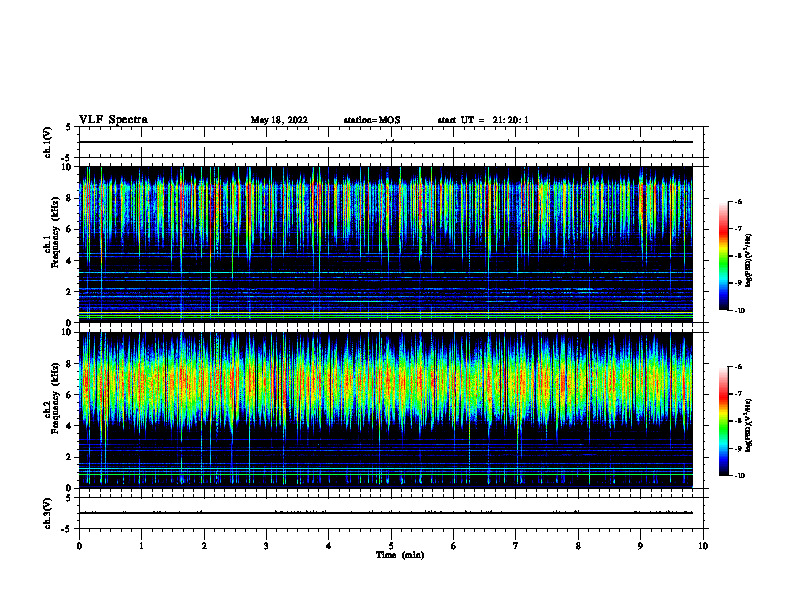This screenshot has height=612, width=792.
Task: Click time tick label "0" on x-axis
Action: [79, 546]
